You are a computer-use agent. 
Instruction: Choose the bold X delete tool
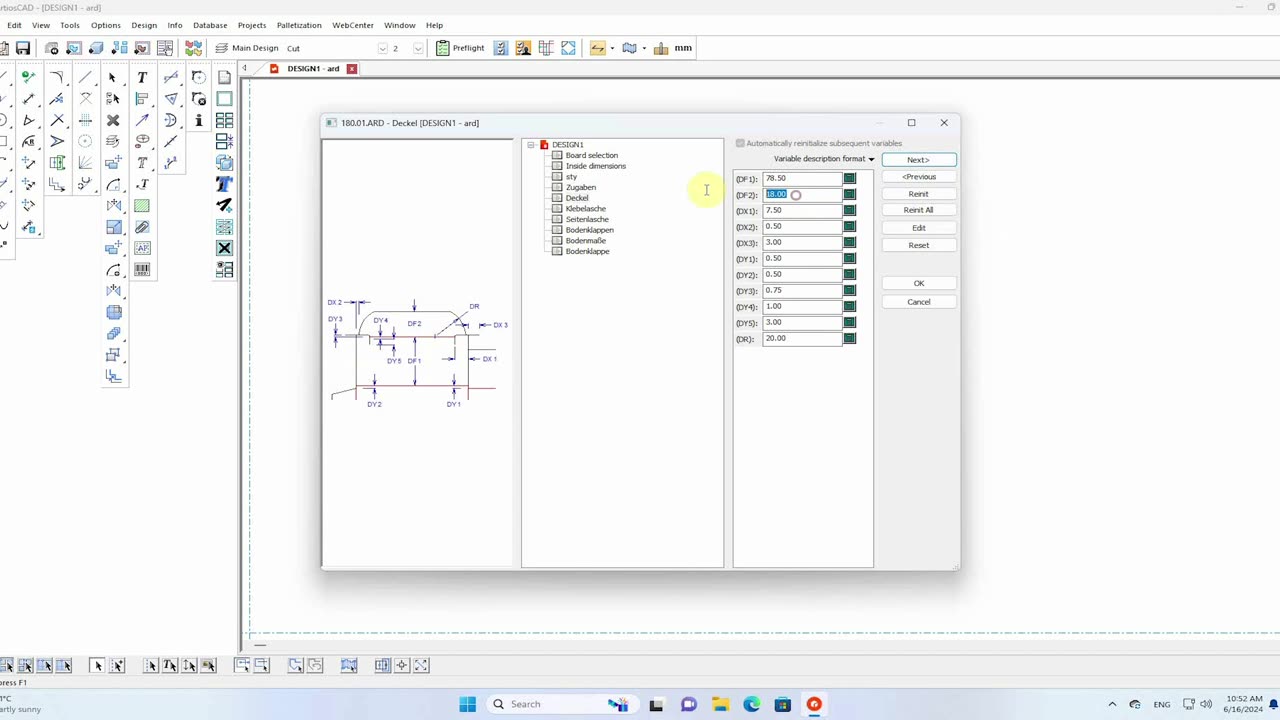tap(113, 120)
